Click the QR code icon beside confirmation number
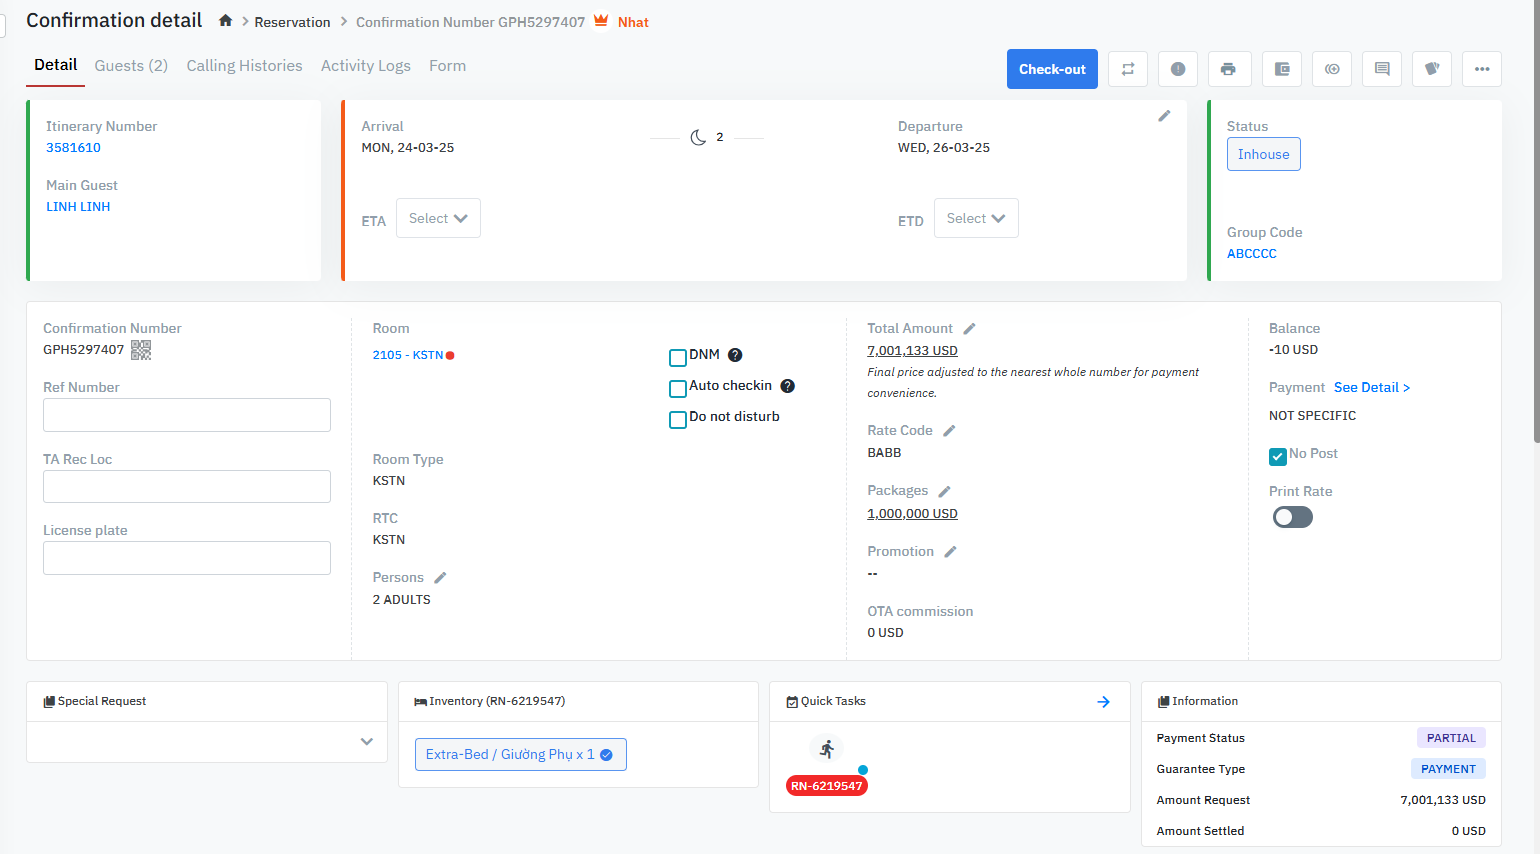This screenshot has width=1540, height=854. 141,350
